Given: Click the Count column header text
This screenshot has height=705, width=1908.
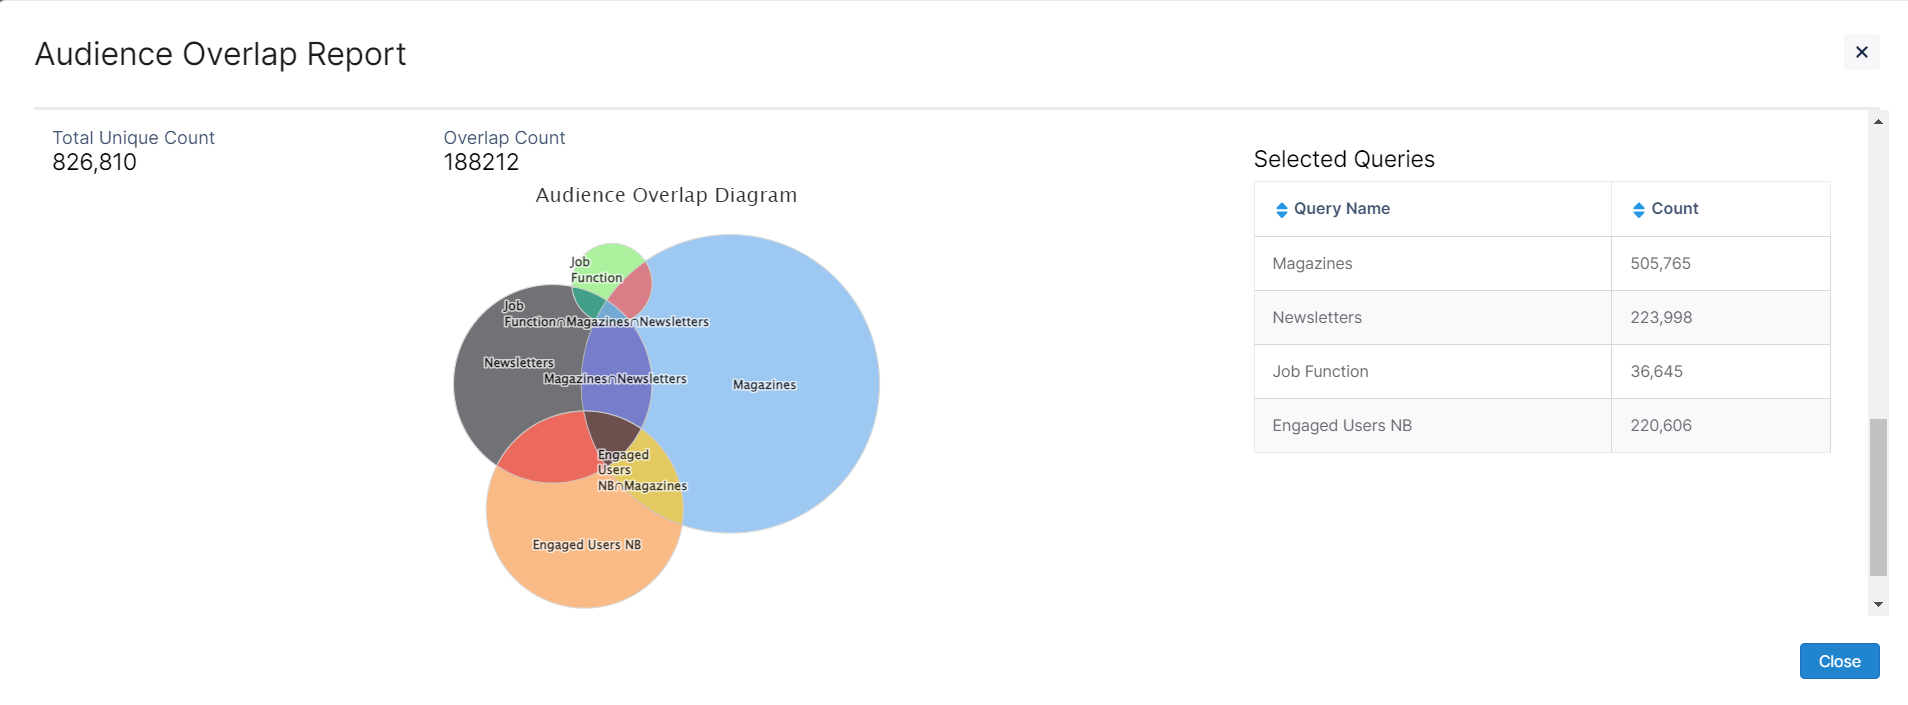Looking at the screenshot, I should point(1674,209).
